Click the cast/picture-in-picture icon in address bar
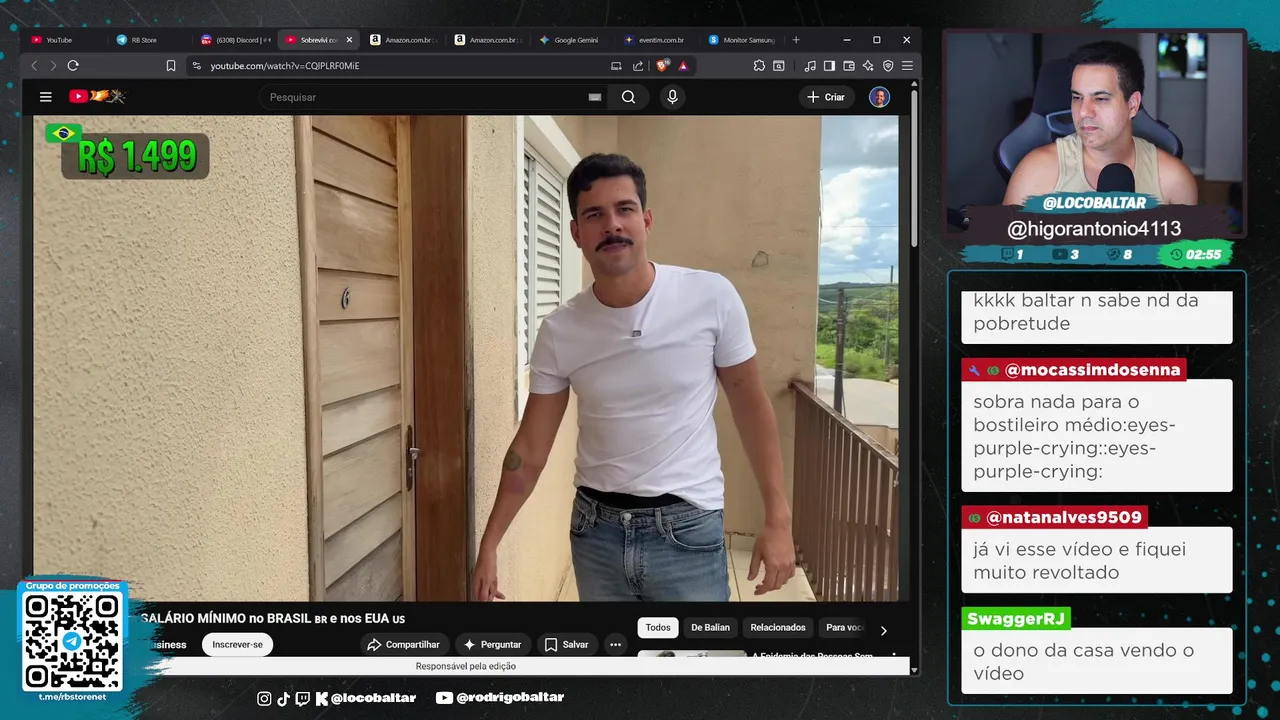Viewport: 1280px width, 720px height. click(616, 66)
